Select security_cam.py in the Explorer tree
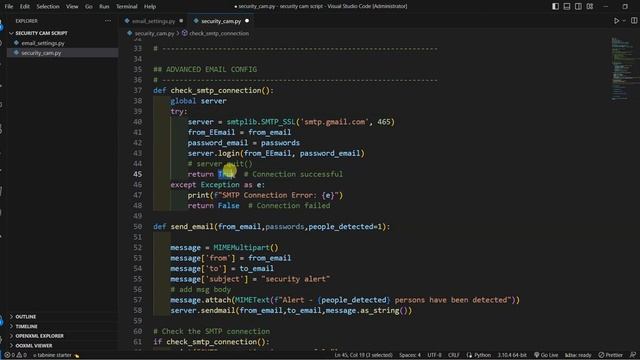This screenshot has width=640, height=360. pos(41,53)
